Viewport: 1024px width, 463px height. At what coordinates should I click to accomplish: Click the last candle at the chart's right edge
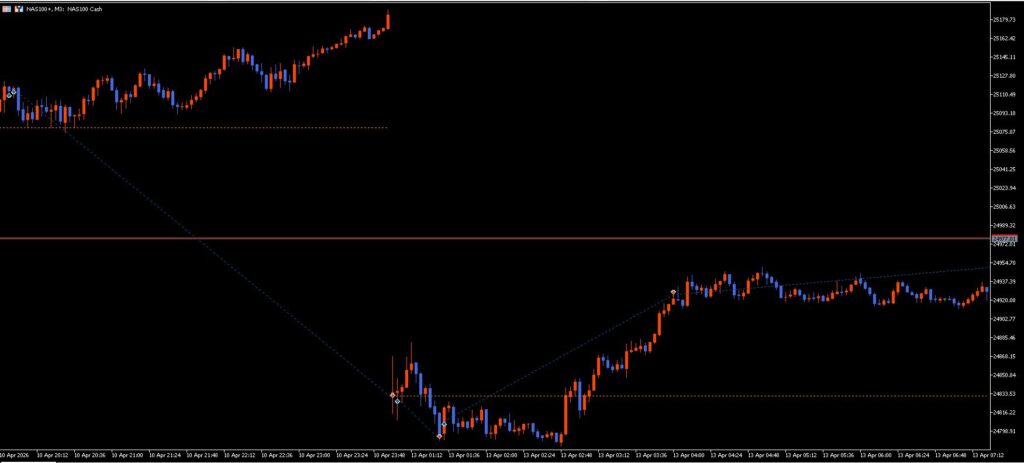tap(985, 291)
